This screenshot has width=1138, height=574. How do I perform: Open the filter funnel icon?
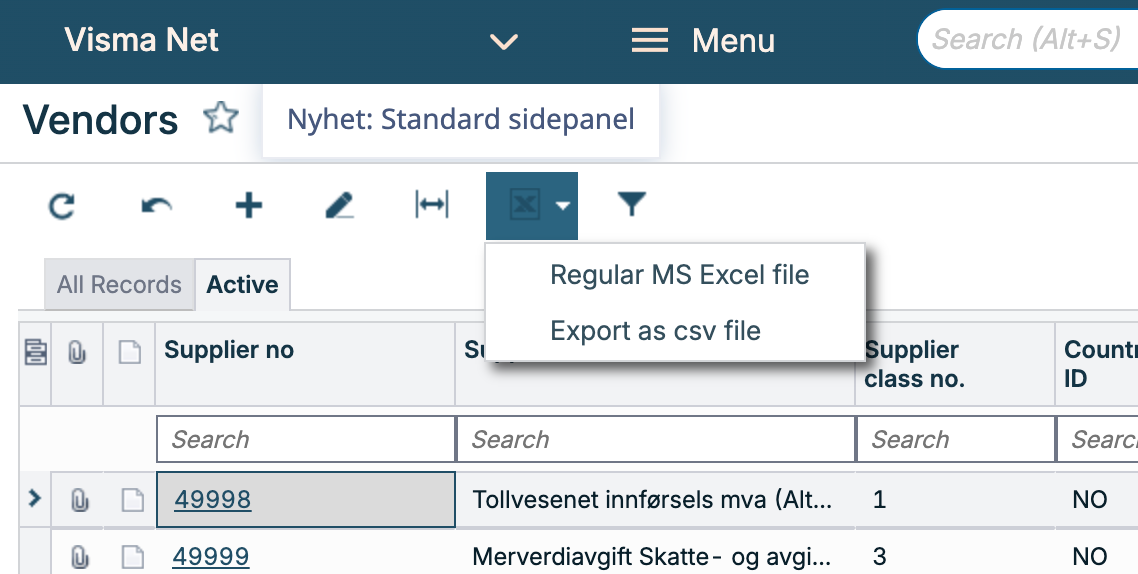(631, 205)
